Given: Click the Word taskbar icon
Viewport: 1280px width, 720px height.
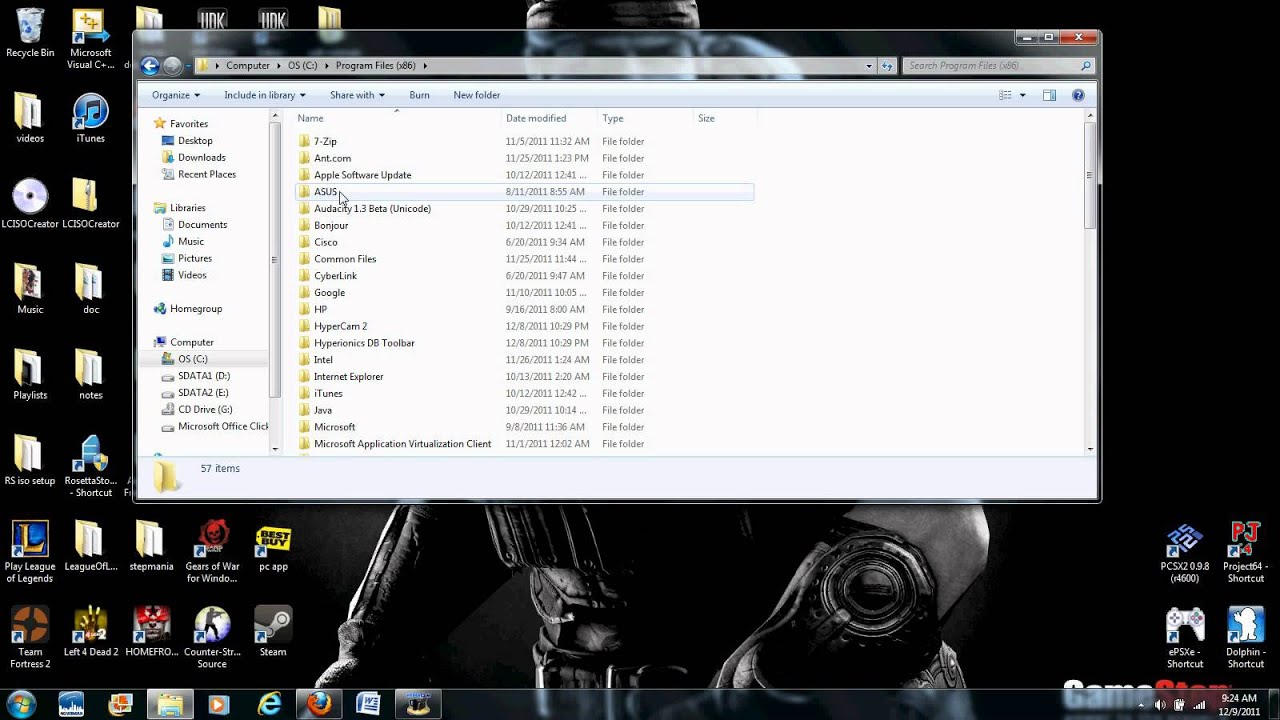Looking at the screenshot, I should [367, 704].
